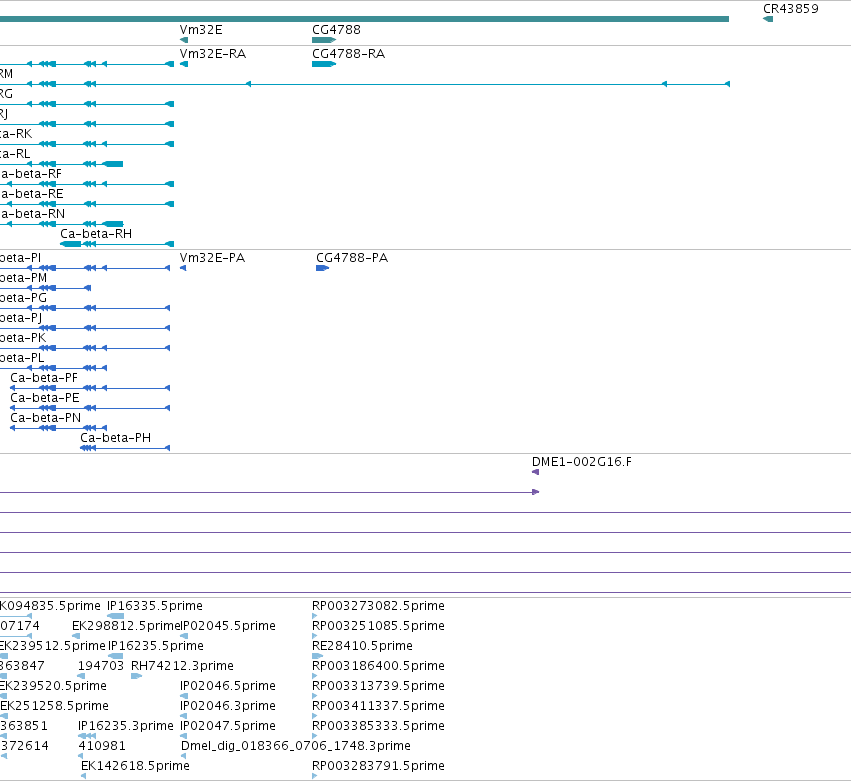Click the RE28410.5prime label
Image resolution: width=851 pixels, height=781 pixels.
tap(363, 646)
